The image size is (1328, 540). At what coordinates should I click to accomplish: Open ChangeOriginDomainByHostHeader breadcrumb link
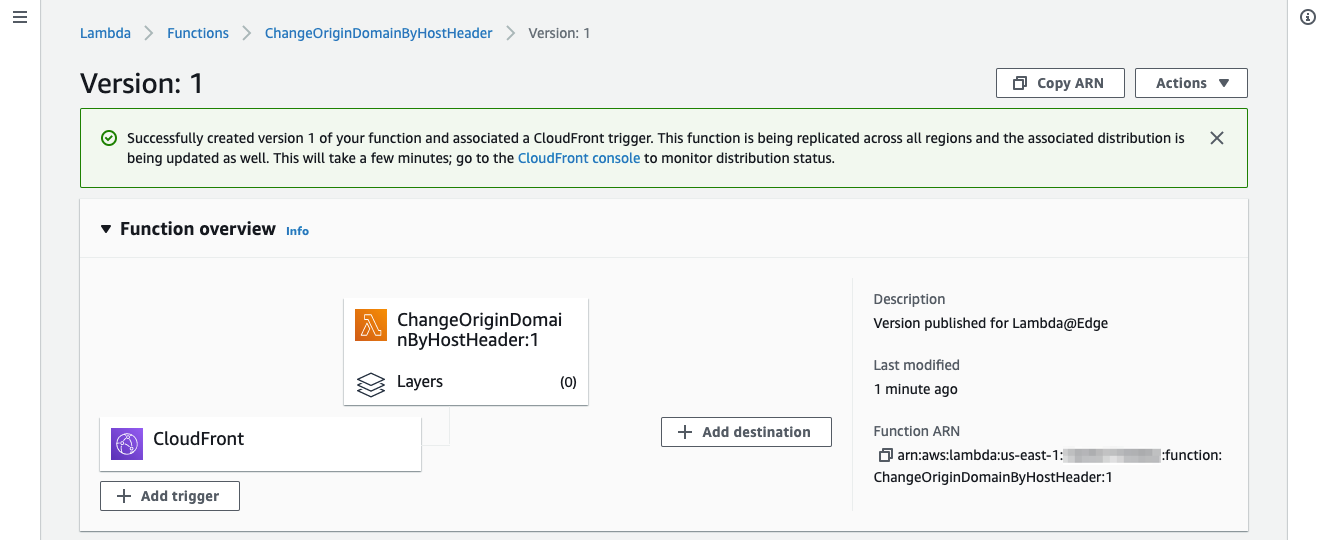378,33
